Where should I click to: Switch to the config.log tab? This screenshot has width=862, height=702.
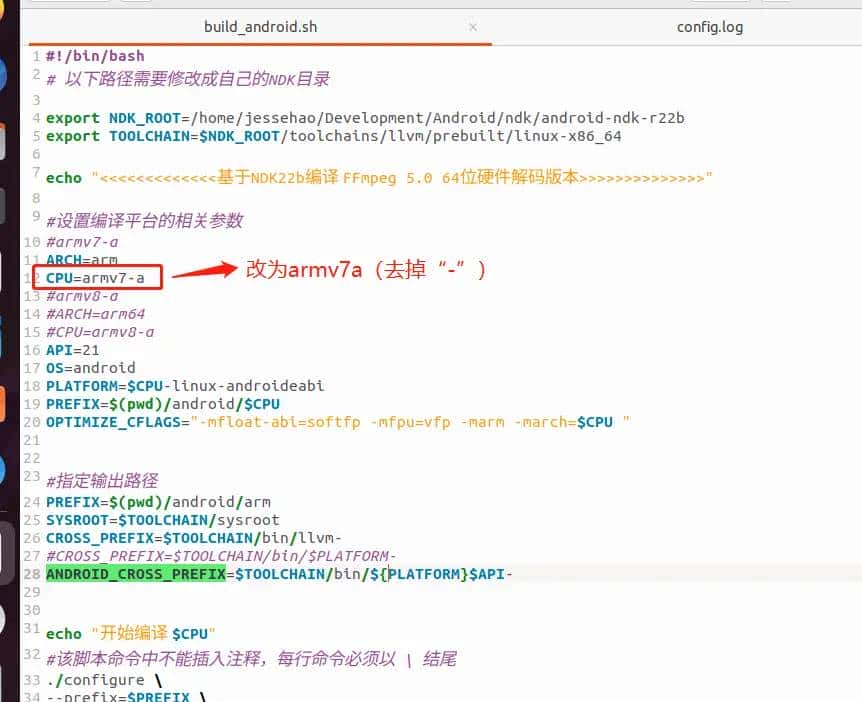point(709,27)
